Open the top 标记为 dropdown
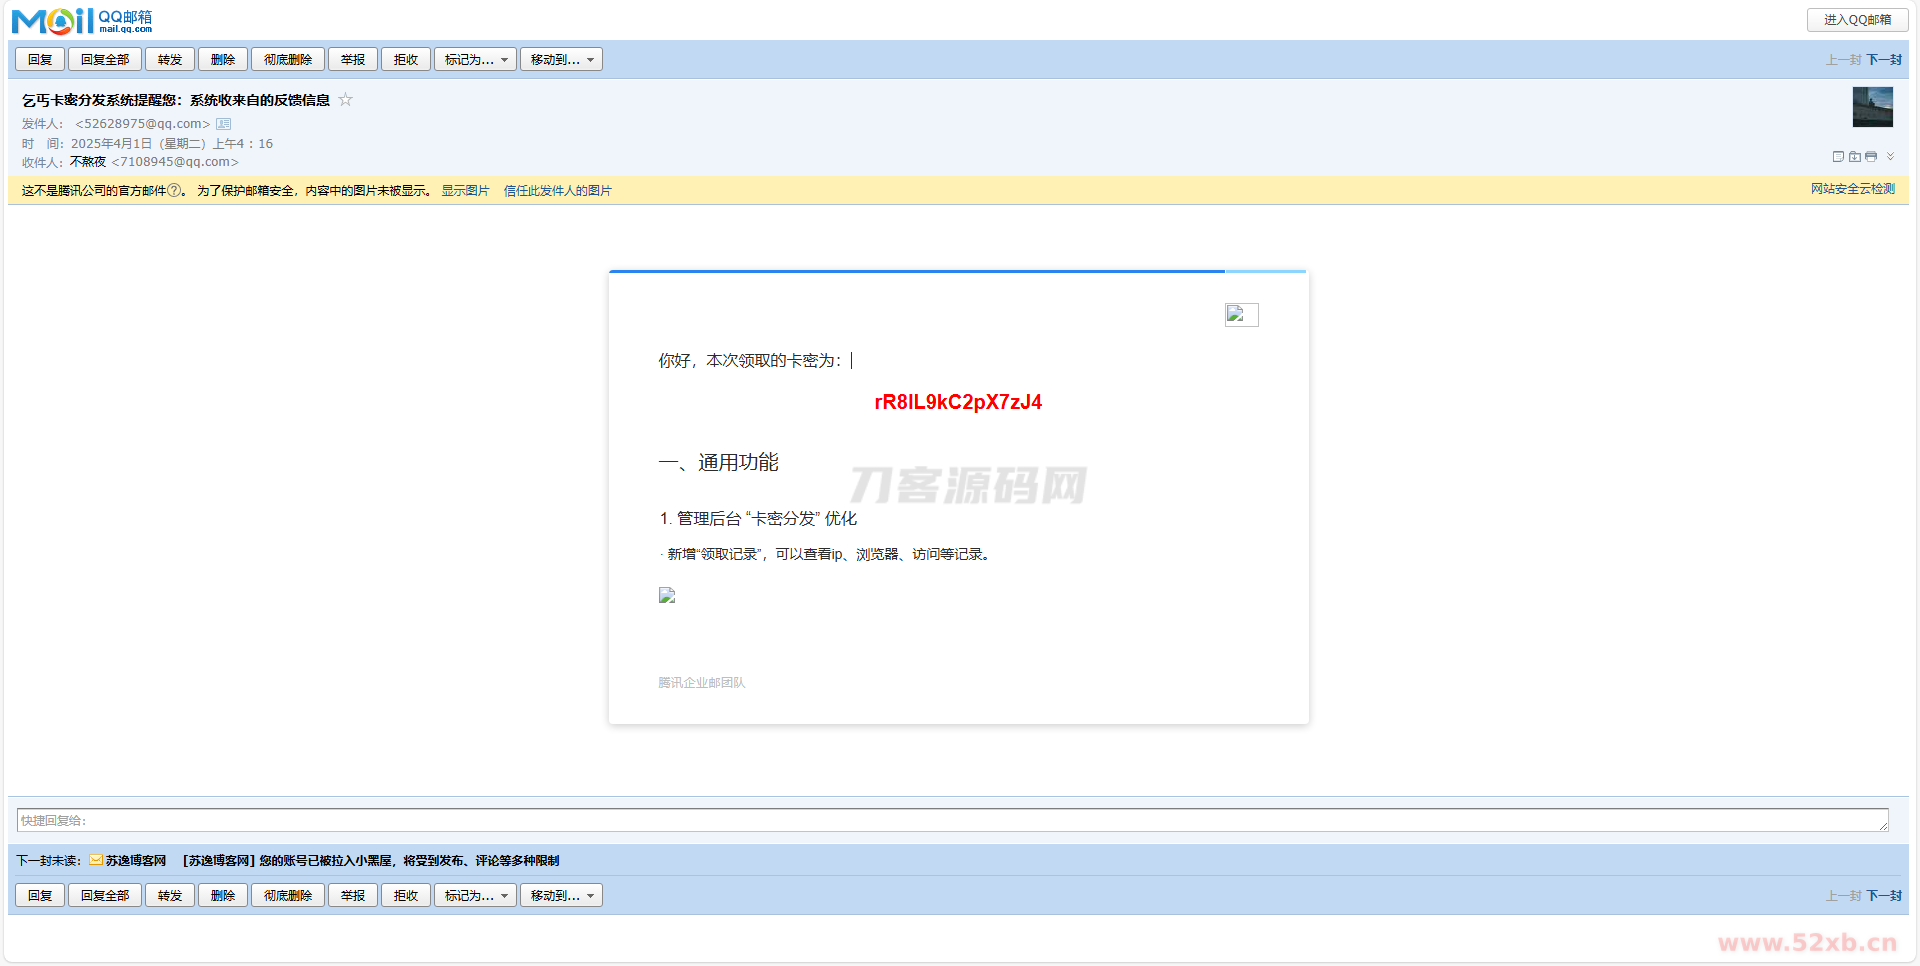Viewport: 1920px width, 966px height. tap(475, 60)
